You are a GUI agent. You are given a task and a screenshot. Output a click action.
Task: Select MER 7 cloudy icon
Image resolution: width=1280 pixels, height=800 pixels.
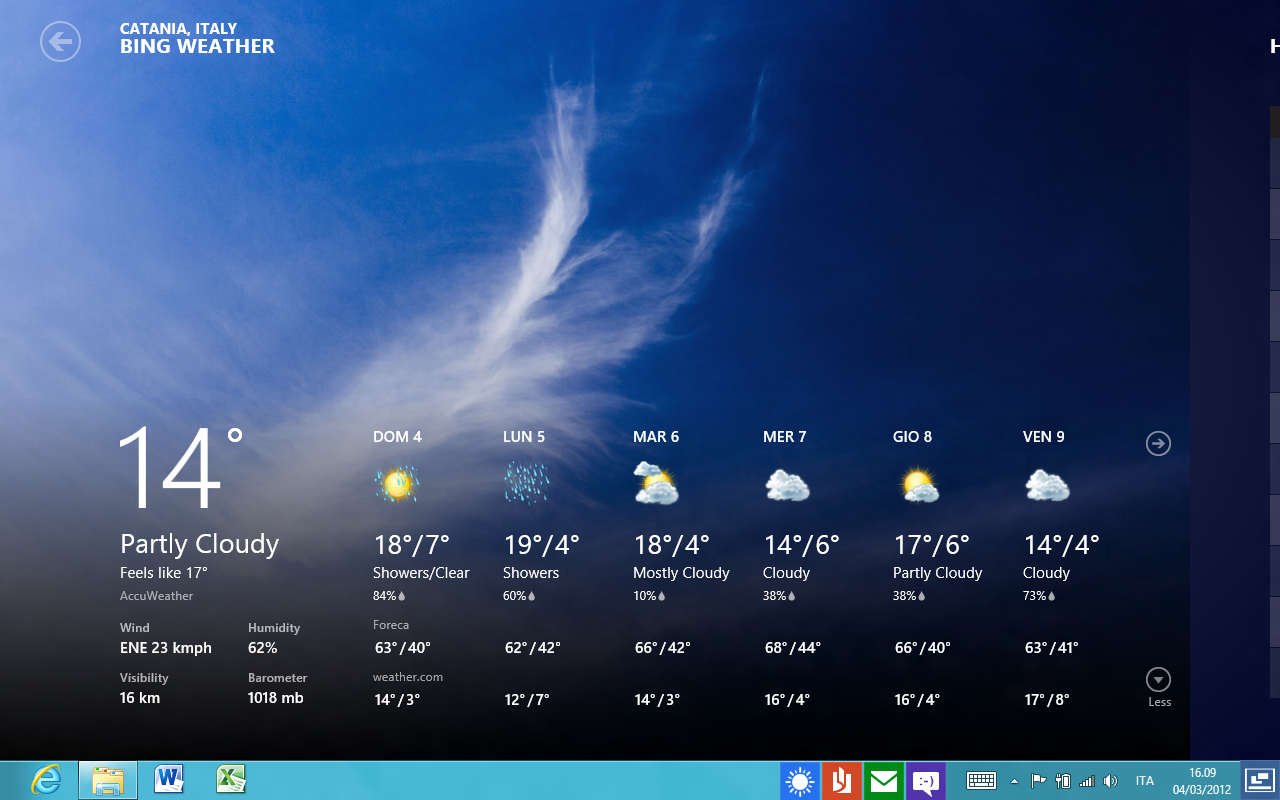(787, 486)
